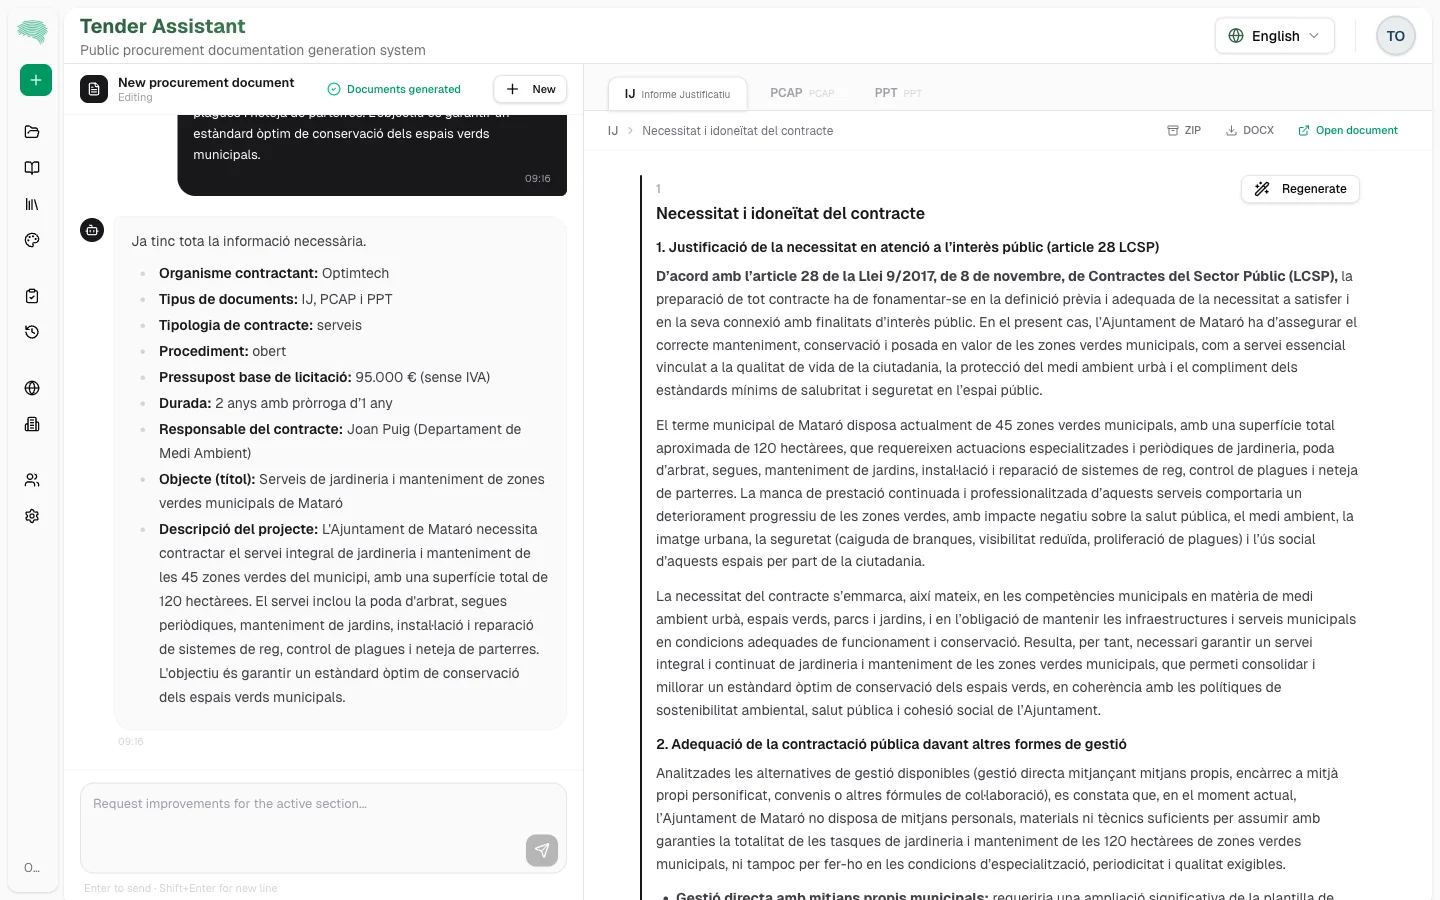Open settings via the gear icon

pos(32,515)
